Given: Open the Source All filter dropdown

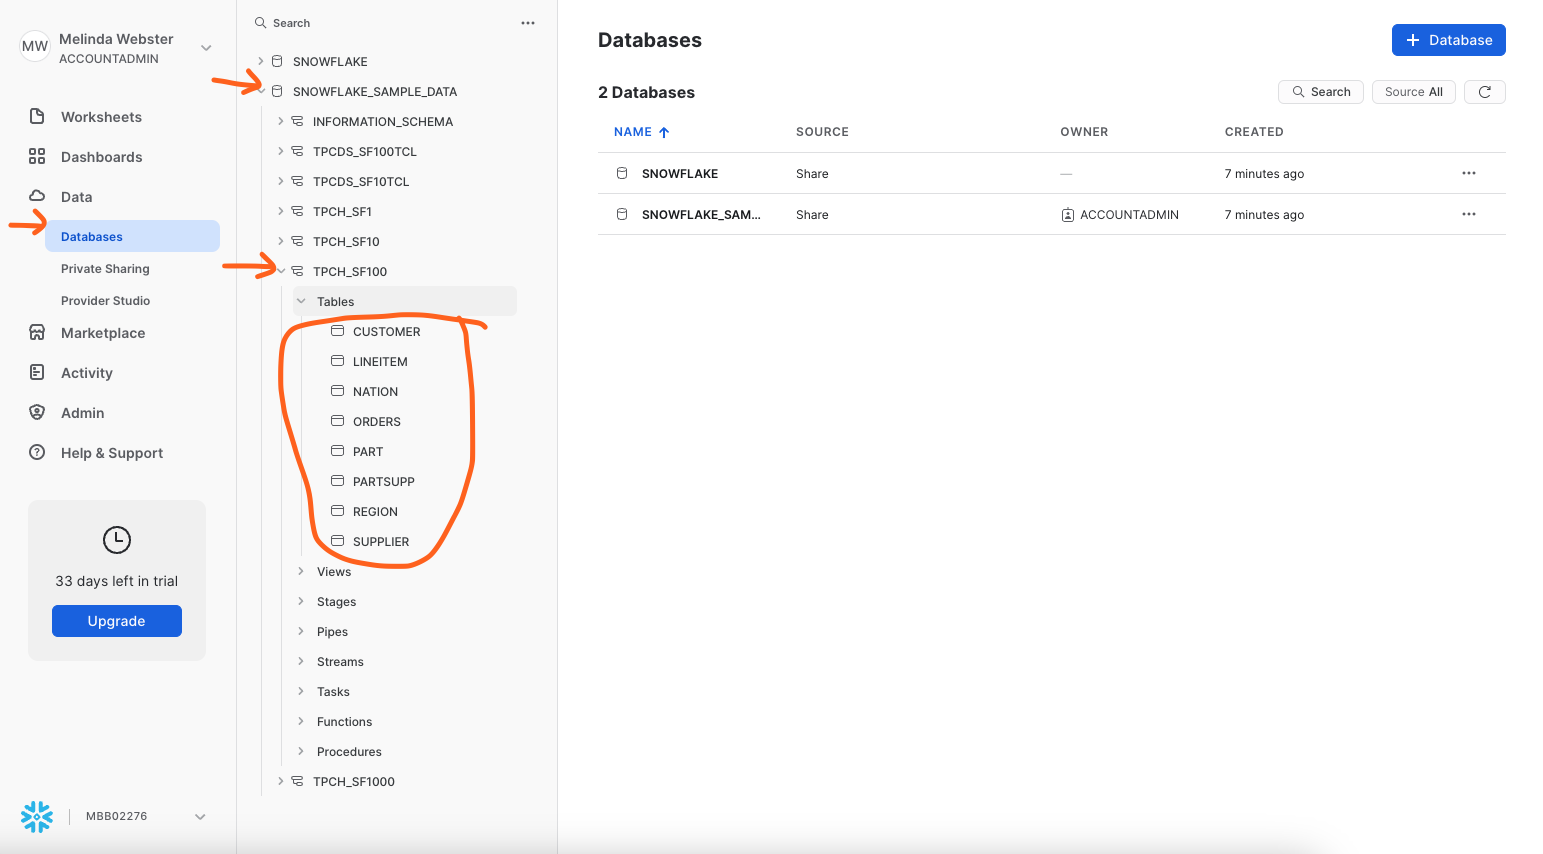Looking at the screenshot, I should pyautogui.click(x=1413, y=92).
